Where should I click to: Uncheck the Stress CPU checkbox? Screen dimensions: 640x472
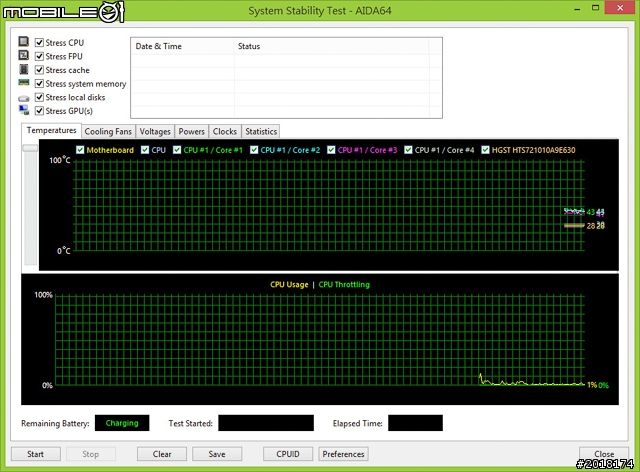click(x=39, y=42)
